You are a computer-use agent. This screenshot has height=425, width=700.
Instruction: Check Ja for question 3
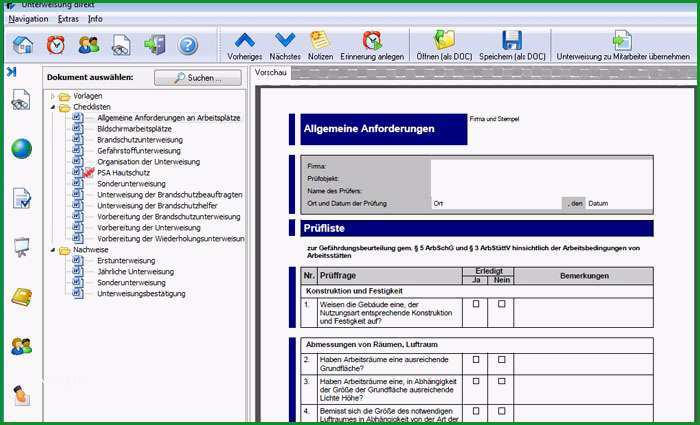[x=476, y=381]
